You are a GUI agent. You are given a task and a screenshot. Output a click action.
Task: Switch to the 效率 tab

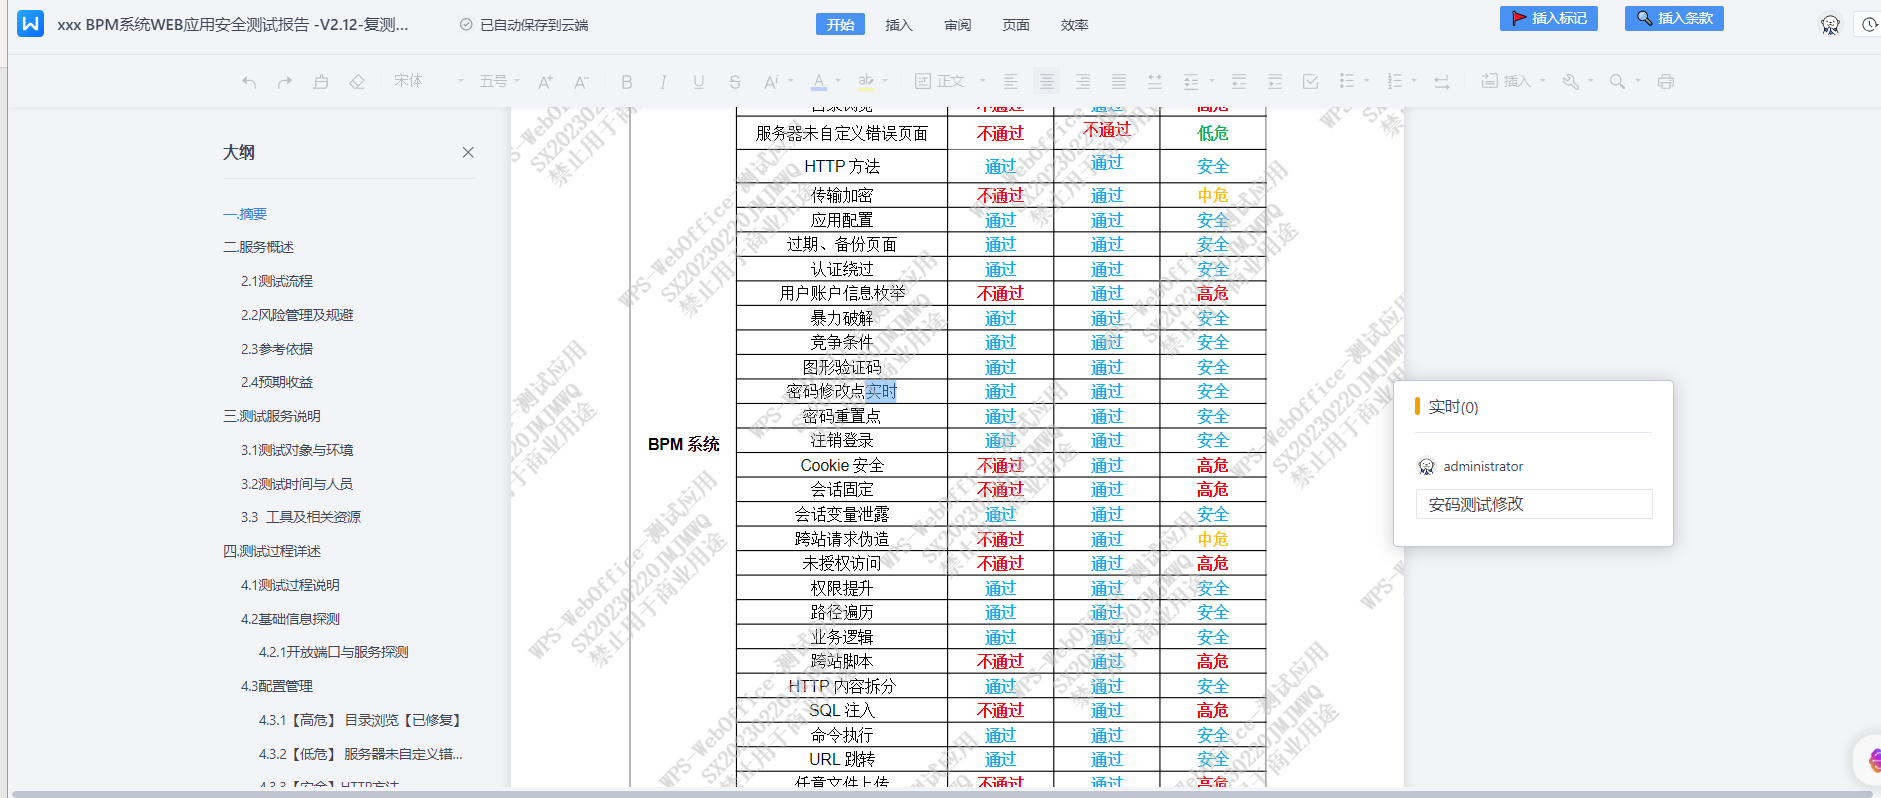(x=1075, y=25)
